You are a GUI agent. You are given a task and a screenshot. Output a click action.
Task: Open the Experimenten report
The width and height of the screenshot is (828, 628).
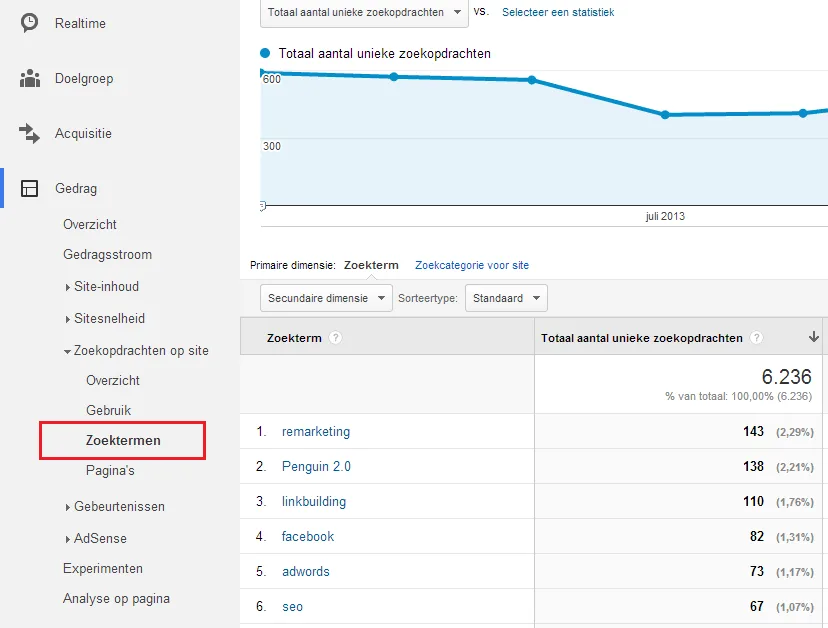(x=103, y=568)
